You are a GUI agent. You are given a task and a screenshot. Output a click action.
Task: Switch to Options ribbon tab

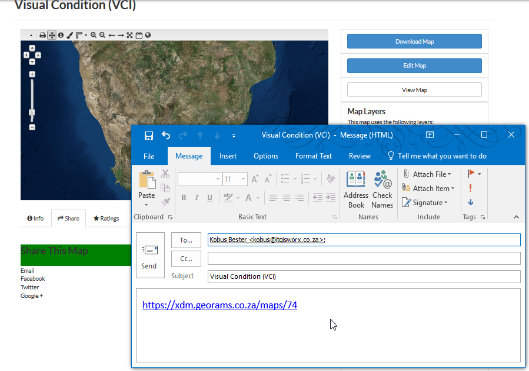tap(266, 156)
